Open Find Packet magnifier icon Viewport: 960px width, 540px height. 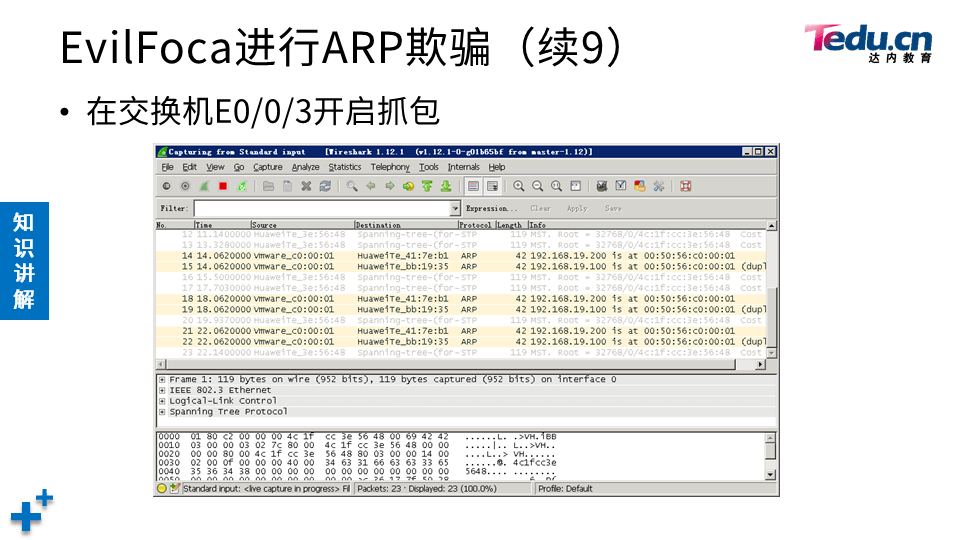[x=351, y=186]
